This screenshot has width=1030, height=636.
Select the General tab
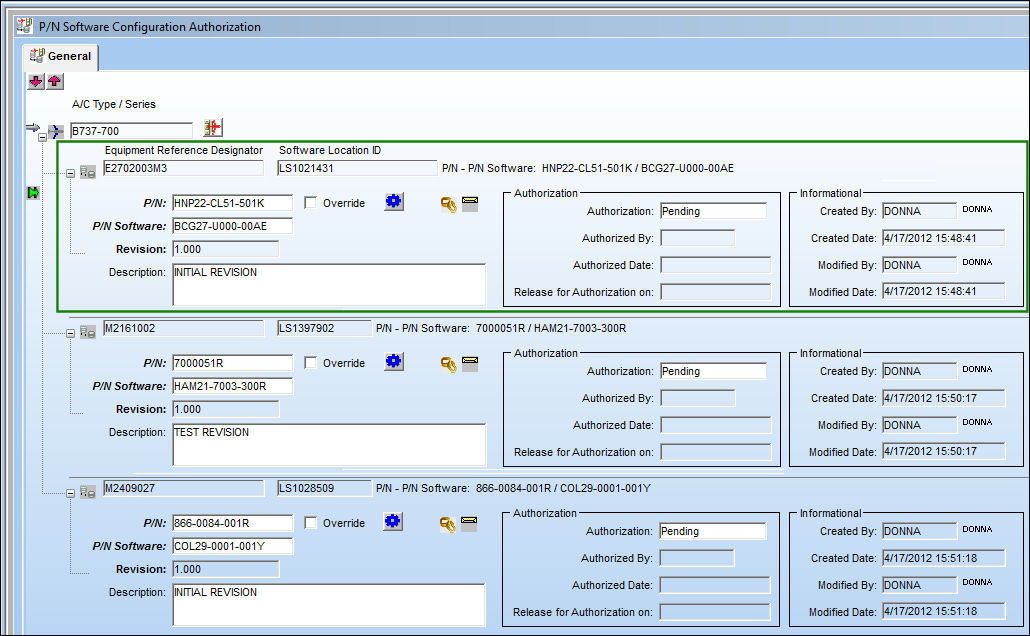pos(60,57)
